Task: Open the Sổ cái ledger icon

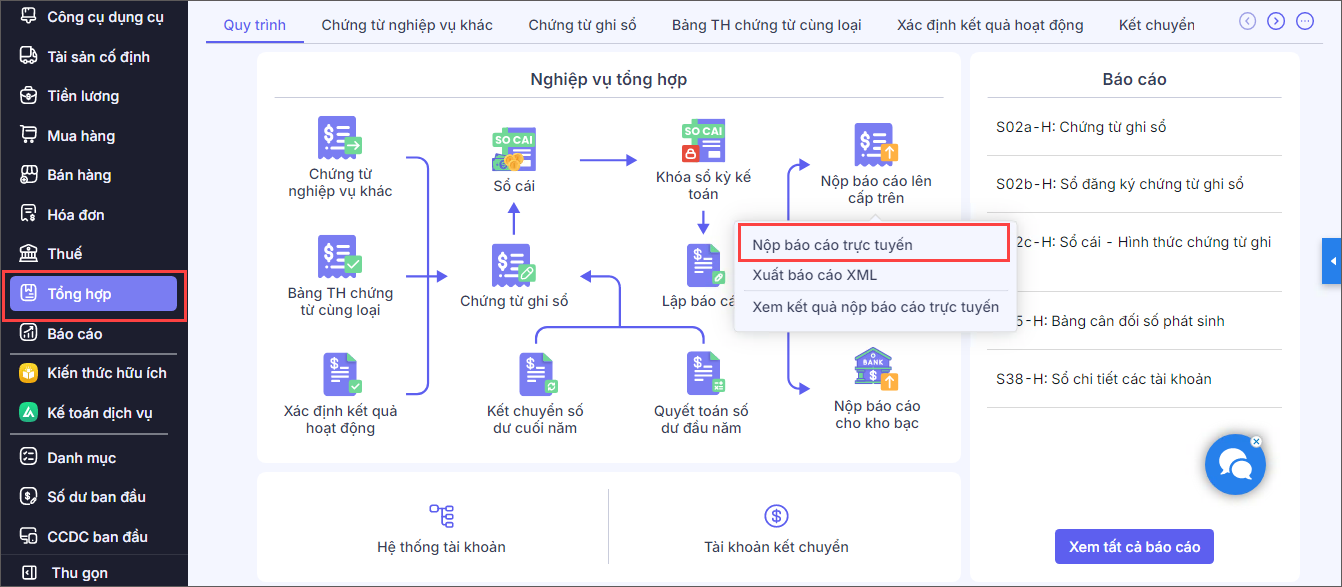Action: point(514,150)
